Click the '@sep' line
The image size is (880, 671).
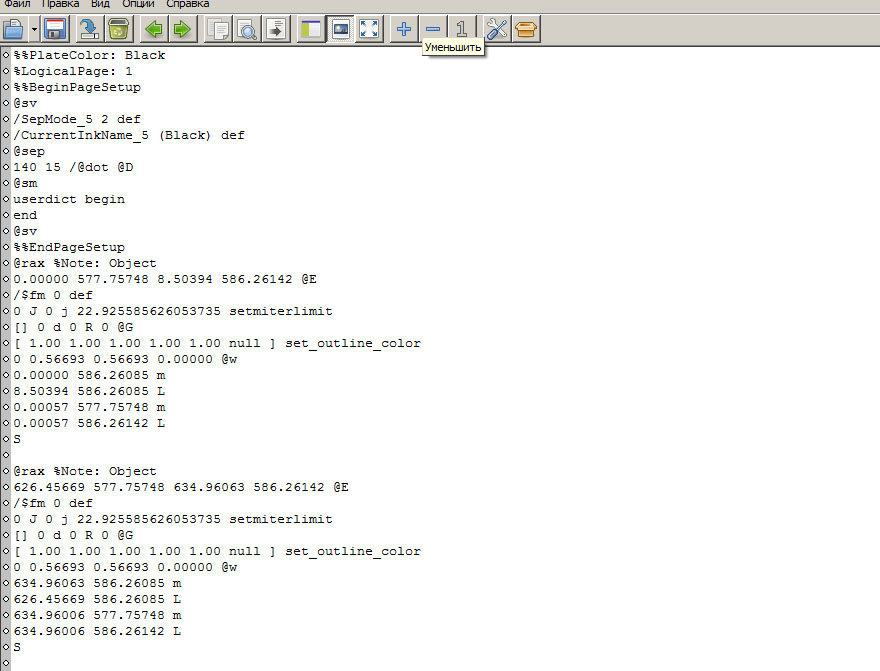click(29, 151)
